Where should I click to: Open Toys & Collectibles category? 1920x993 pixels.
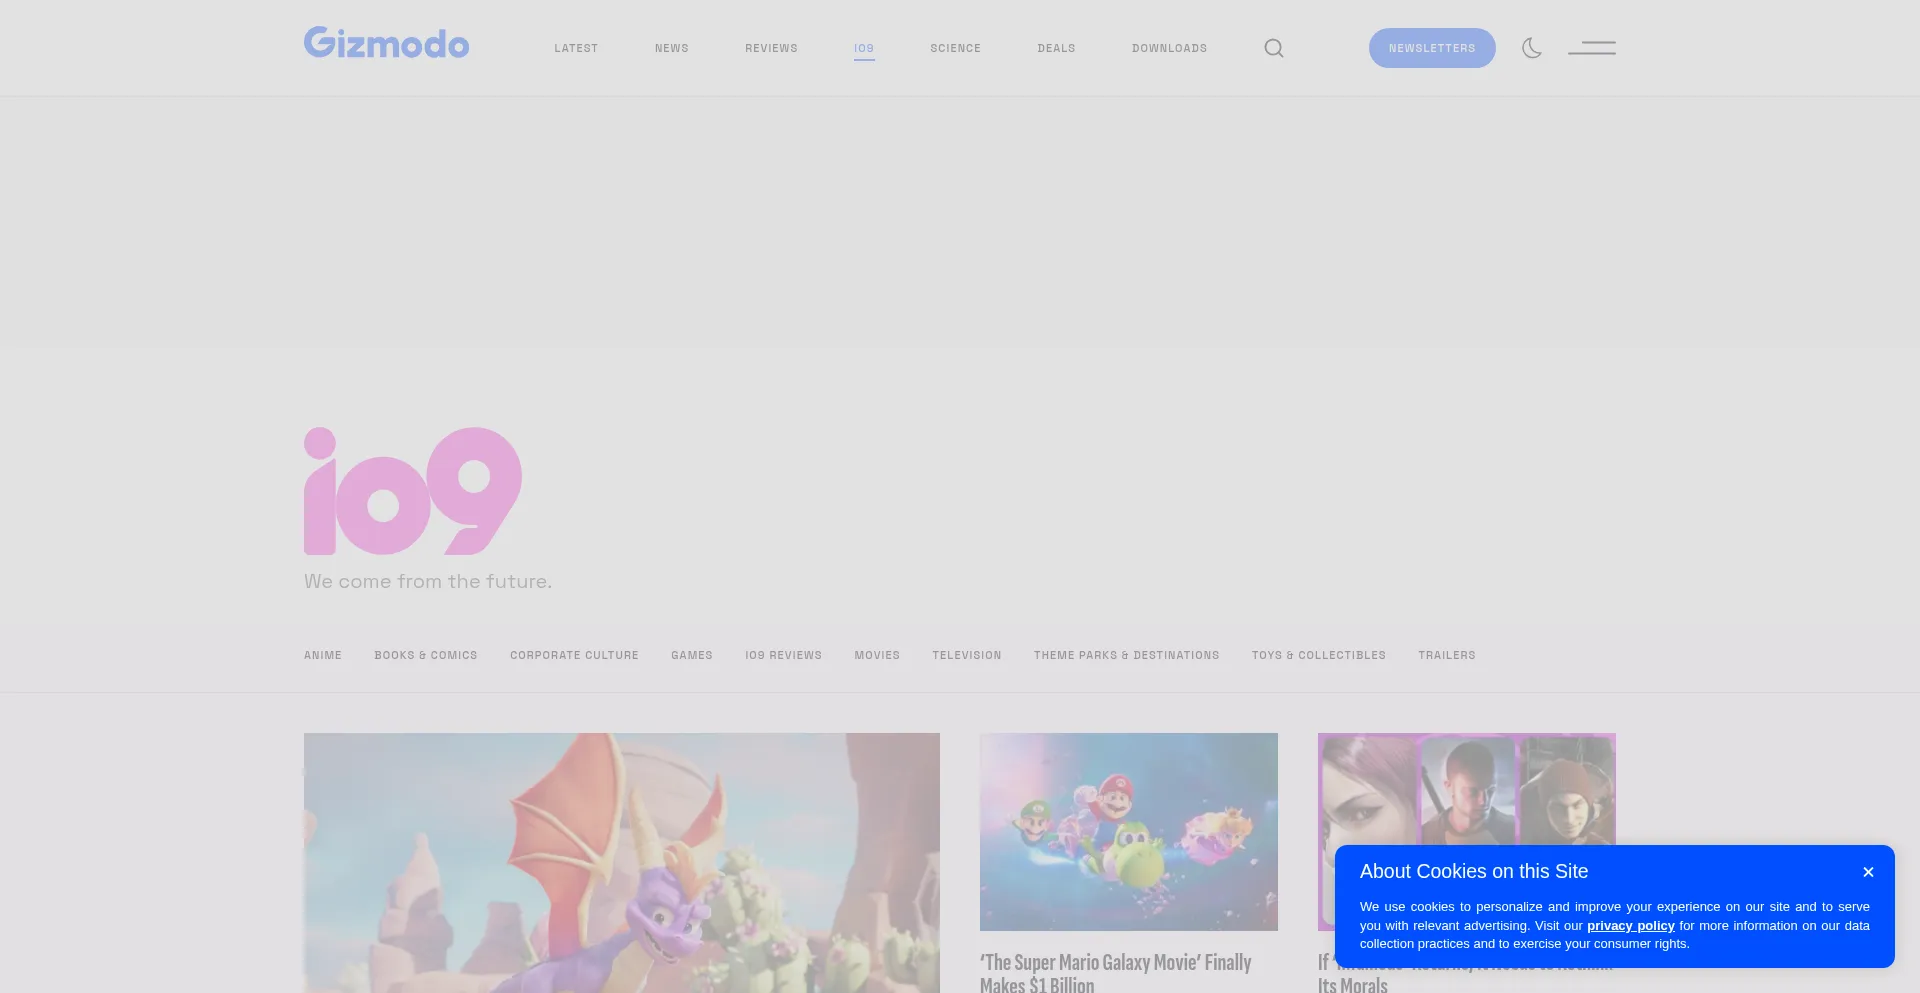click(x=1319, y=655)
